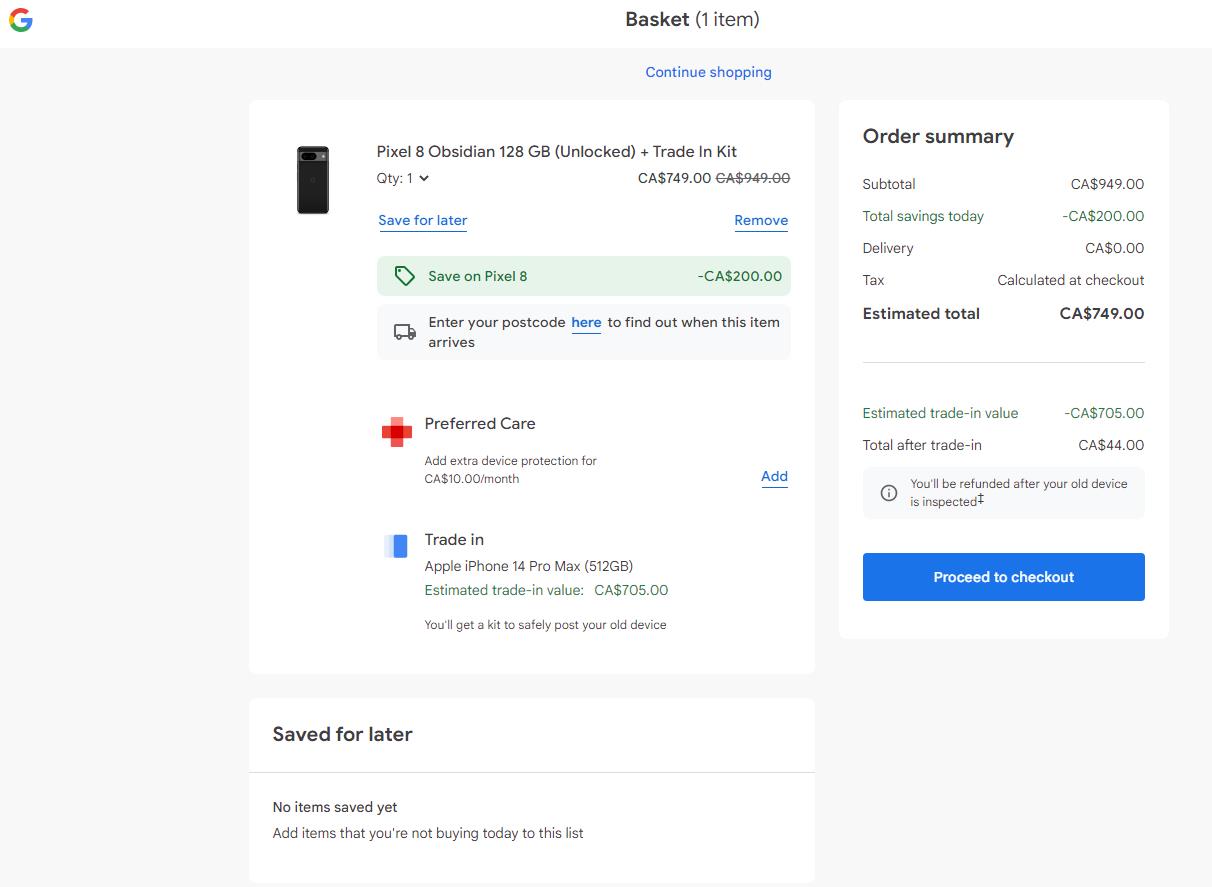This screenshot has width=1212, height=887.
Task: Click Continue shopping link
Action: pyautogui.click(x=708, y=72)
